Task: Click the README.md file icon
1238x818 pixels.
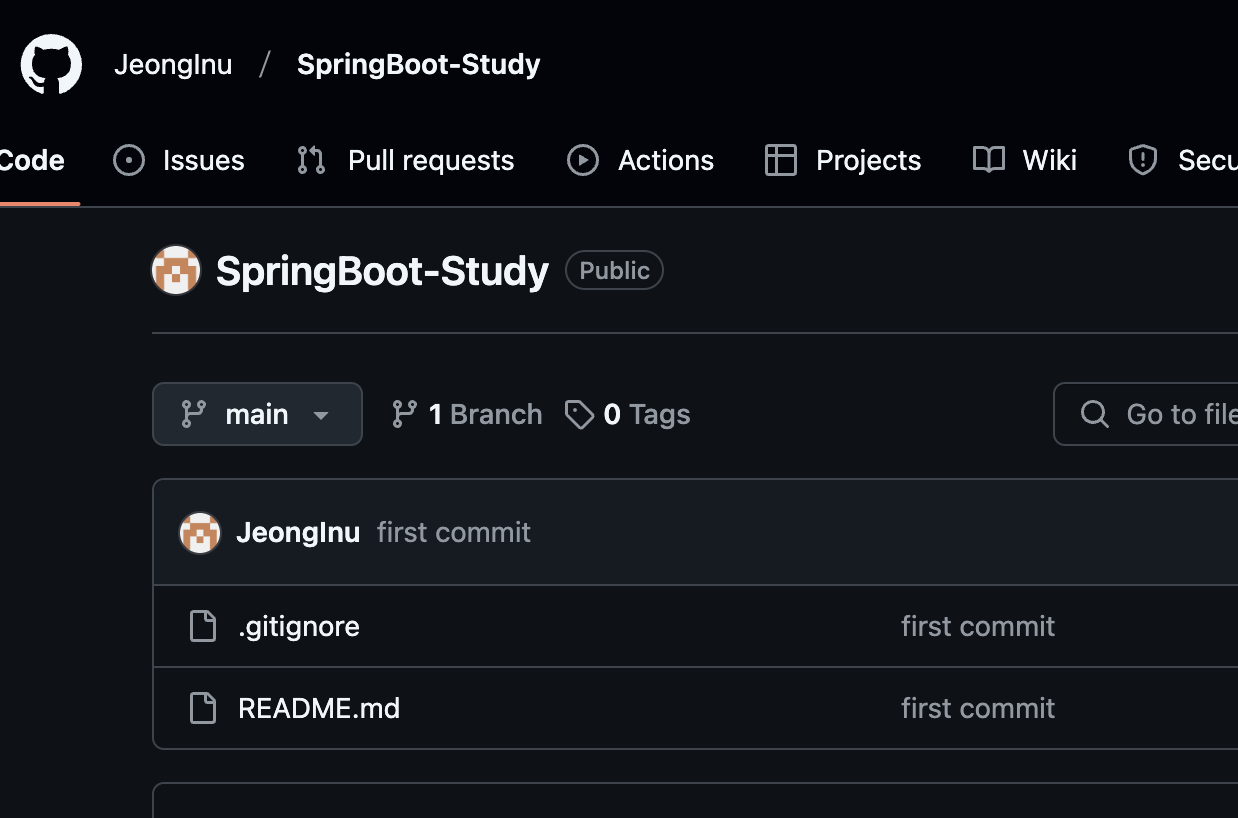Action: point(204,708)
